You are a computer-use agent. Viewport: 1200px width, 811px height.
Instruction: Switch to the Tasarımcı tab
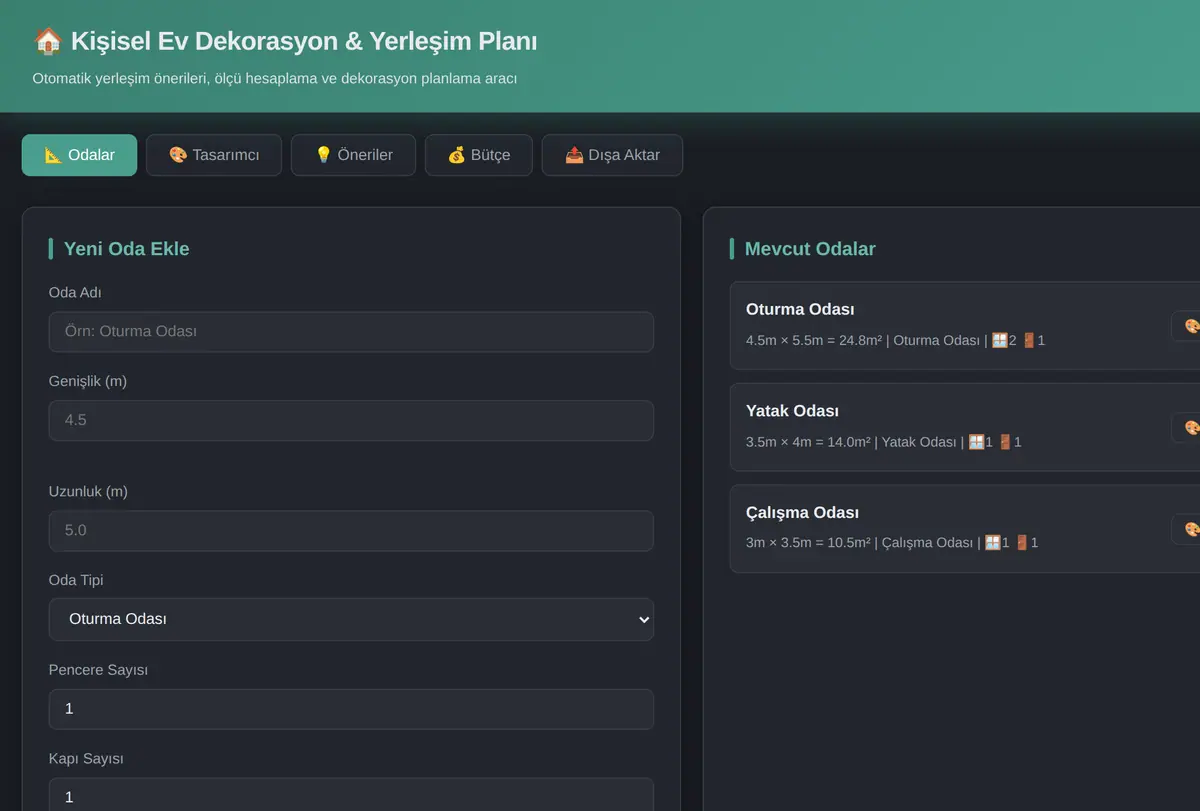214,155
